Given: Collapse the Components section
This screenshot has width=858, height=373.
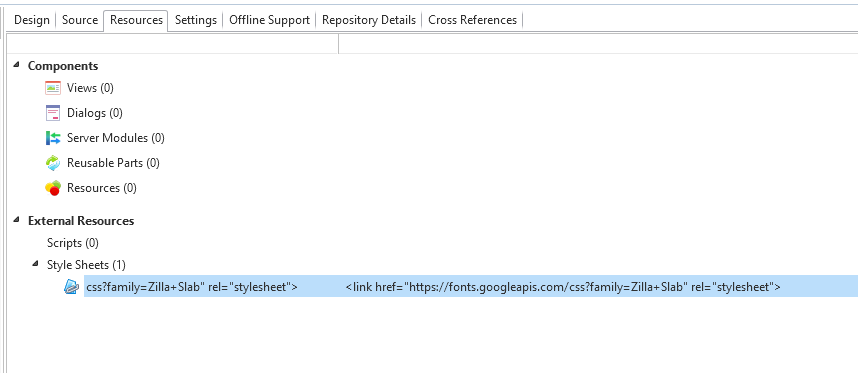Looking at the screenshot, I should [x=16, y=65].
